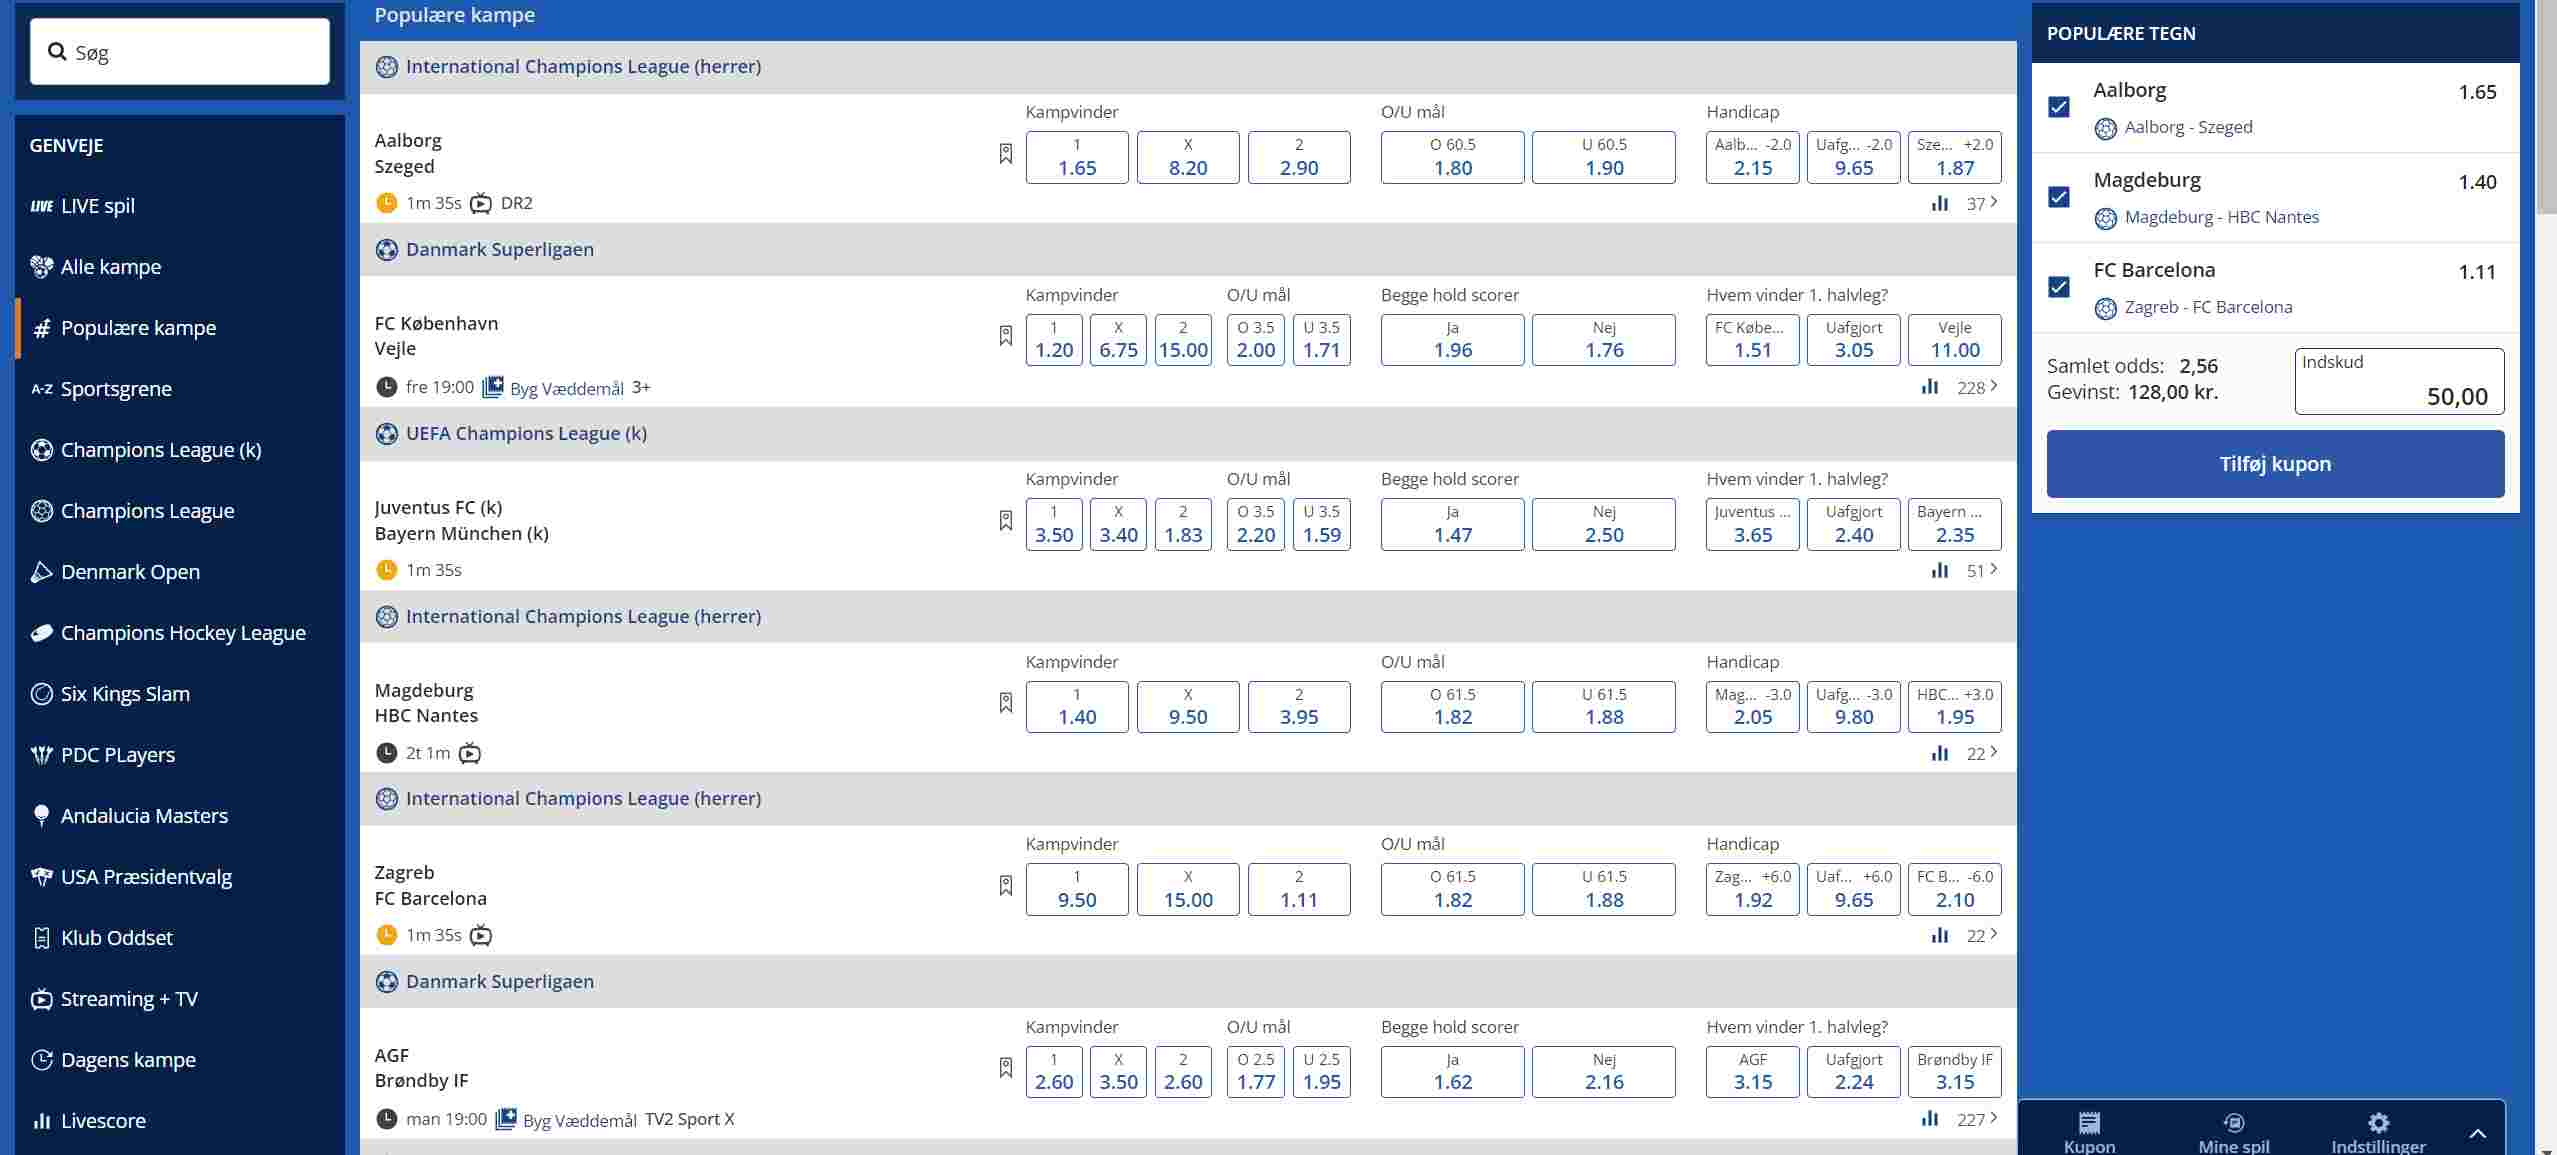Uncheck the FC Barcelona selection checkbox
The width and height of the screenshot is (2557, 1155).
[x=2059, y=287]
